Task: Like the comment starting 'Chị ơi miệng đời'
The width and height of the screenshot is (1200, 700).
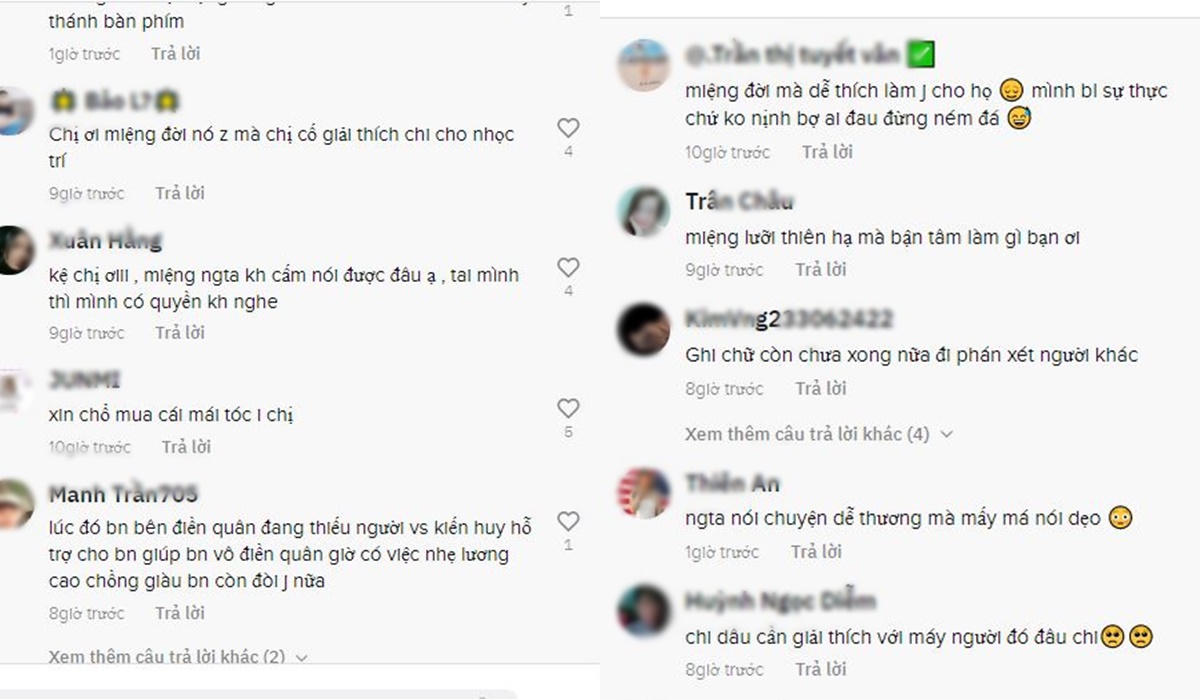Action: pos(568,128)
